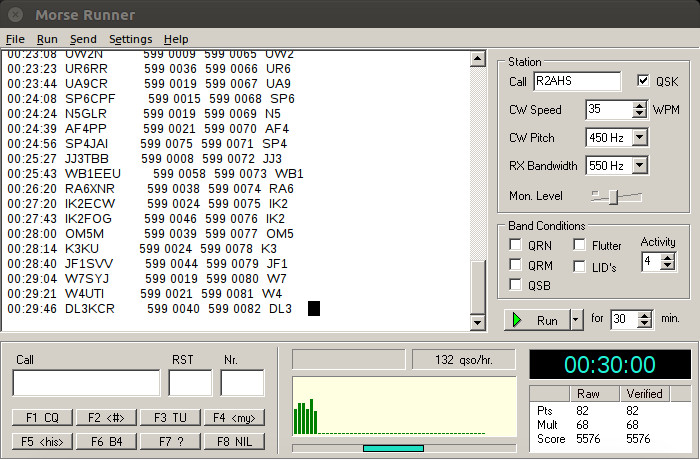Screen dimensions: 700x460
Task: Open the Send menu
Action: [83, 39]
